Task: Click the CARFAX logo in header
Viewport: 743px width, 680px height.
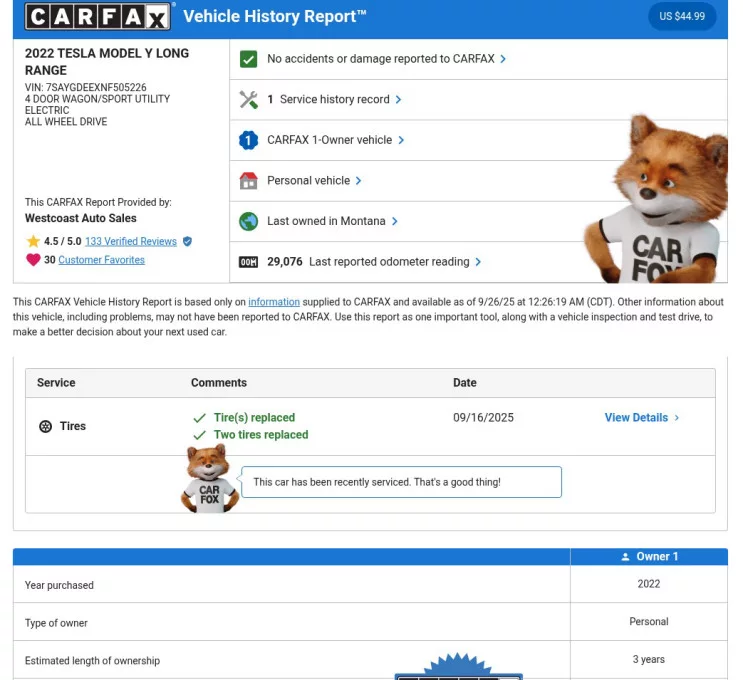Action: pyautogui.click(x=97, y=16)
